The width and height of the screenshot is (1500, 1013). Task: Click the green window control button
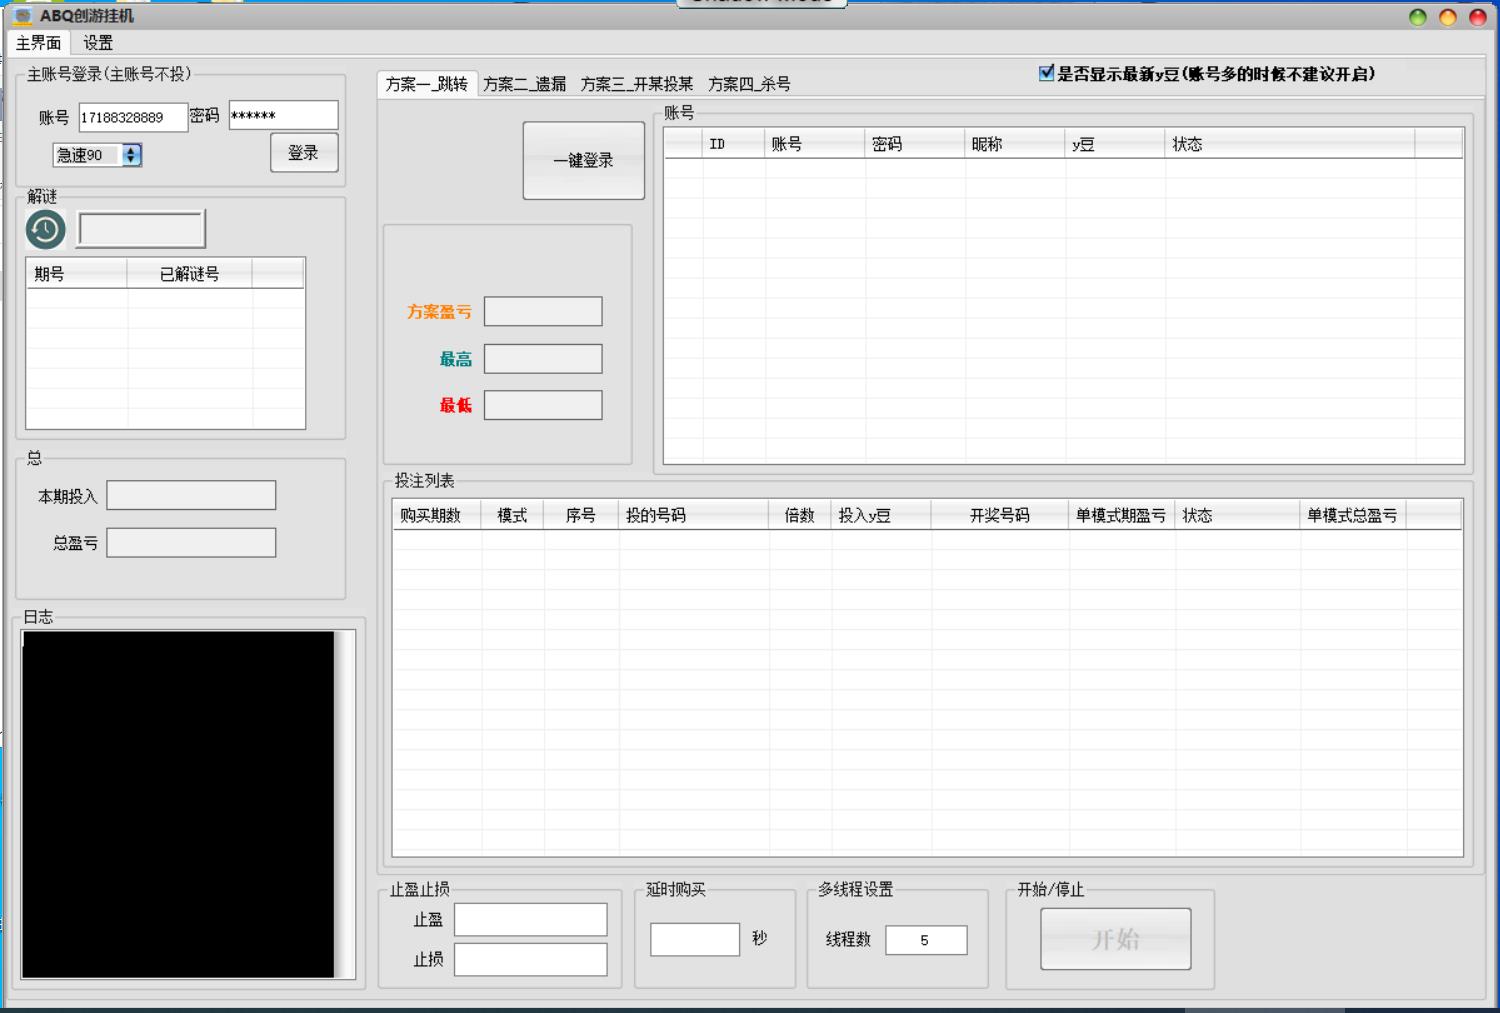pyautogui.click(x=1418, y=17)
